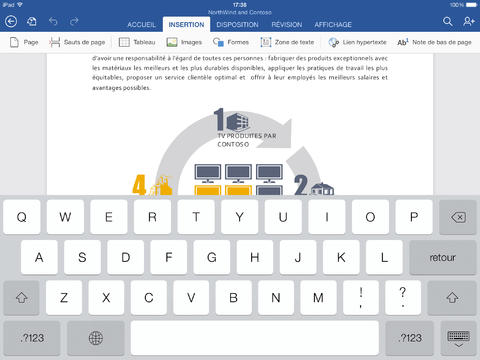Tap the X key

[106, 297]
